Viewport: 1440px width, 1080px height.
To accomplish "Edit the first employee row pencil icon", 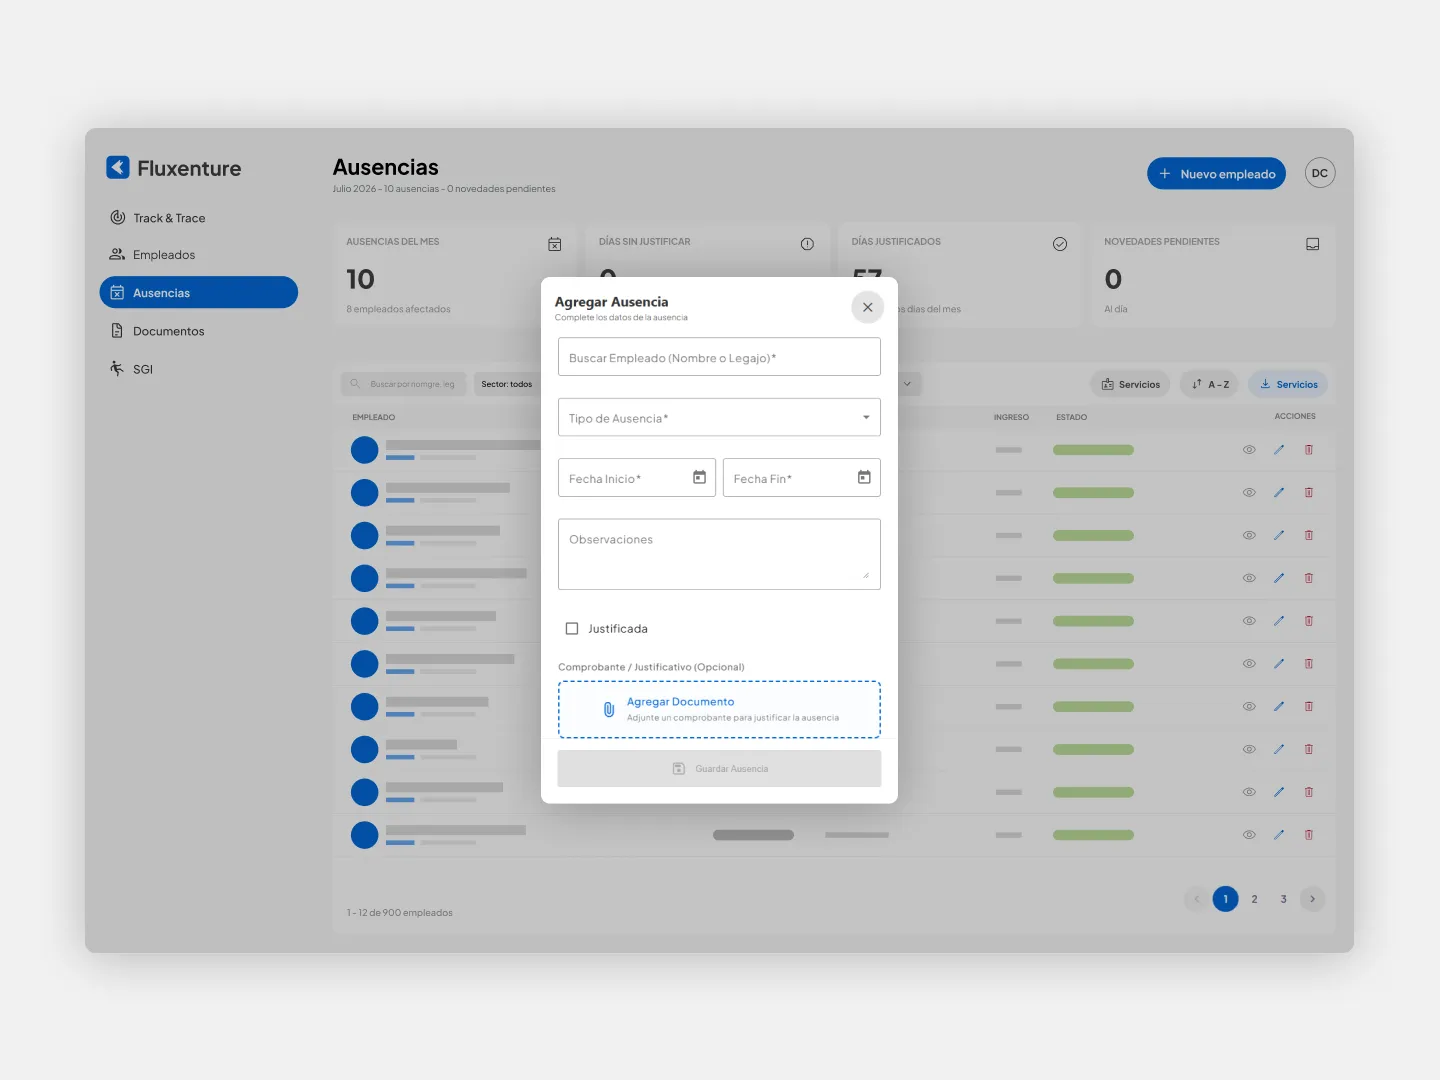I will coord(1279,450).
